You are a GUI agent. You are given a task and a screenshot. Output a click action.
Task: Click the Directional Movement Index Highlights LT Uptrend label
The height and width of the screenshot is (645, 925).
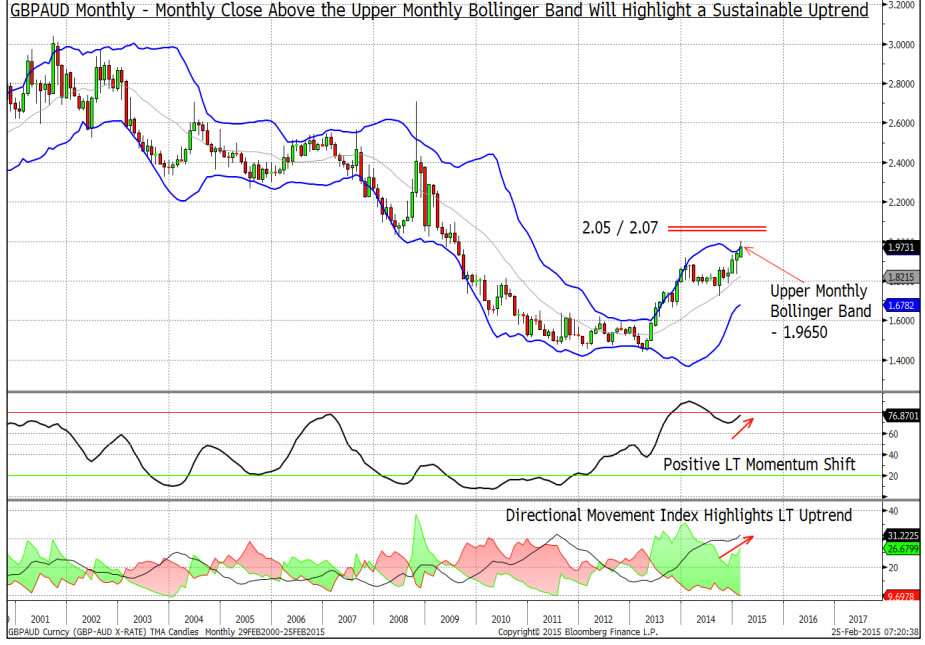(678, 515)
